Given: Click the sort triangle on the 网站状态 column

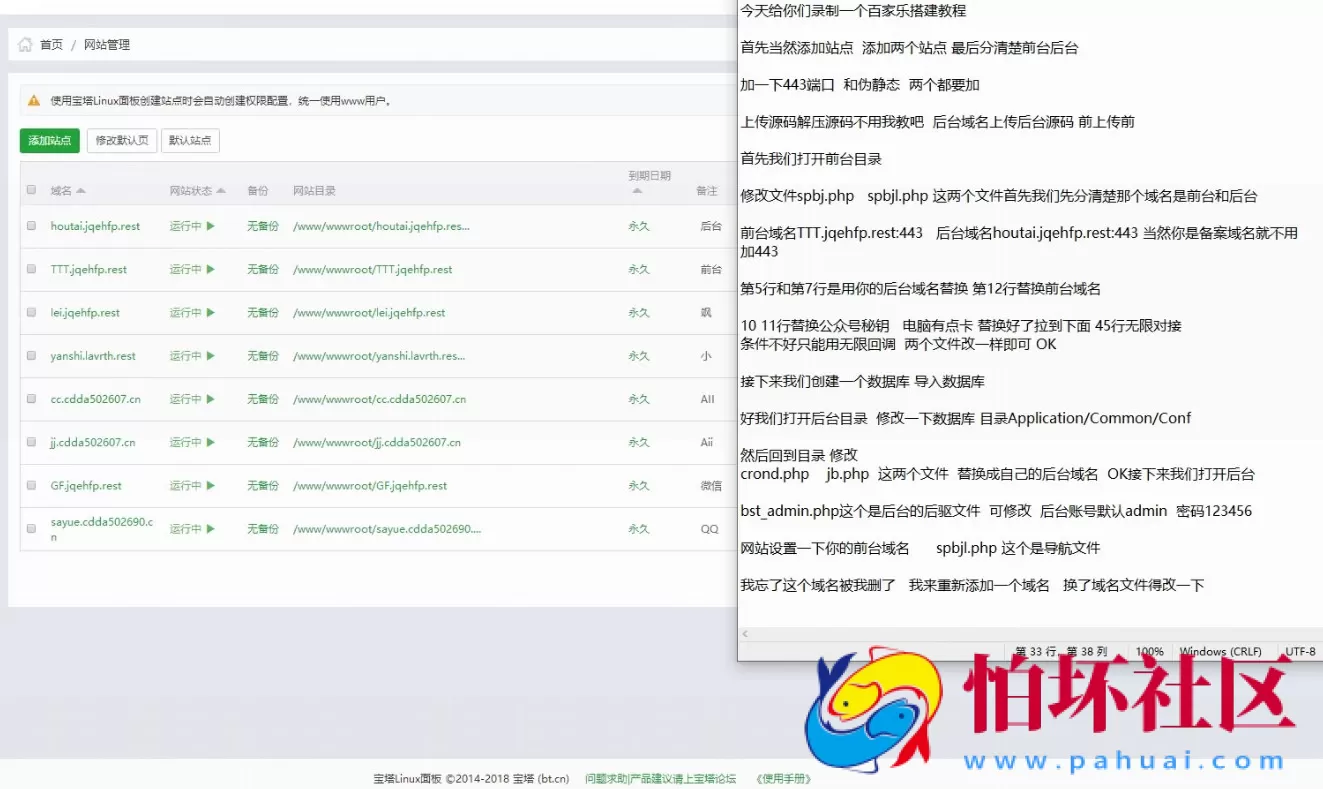Looking at the screenshot, I should [x=221, y=189].
